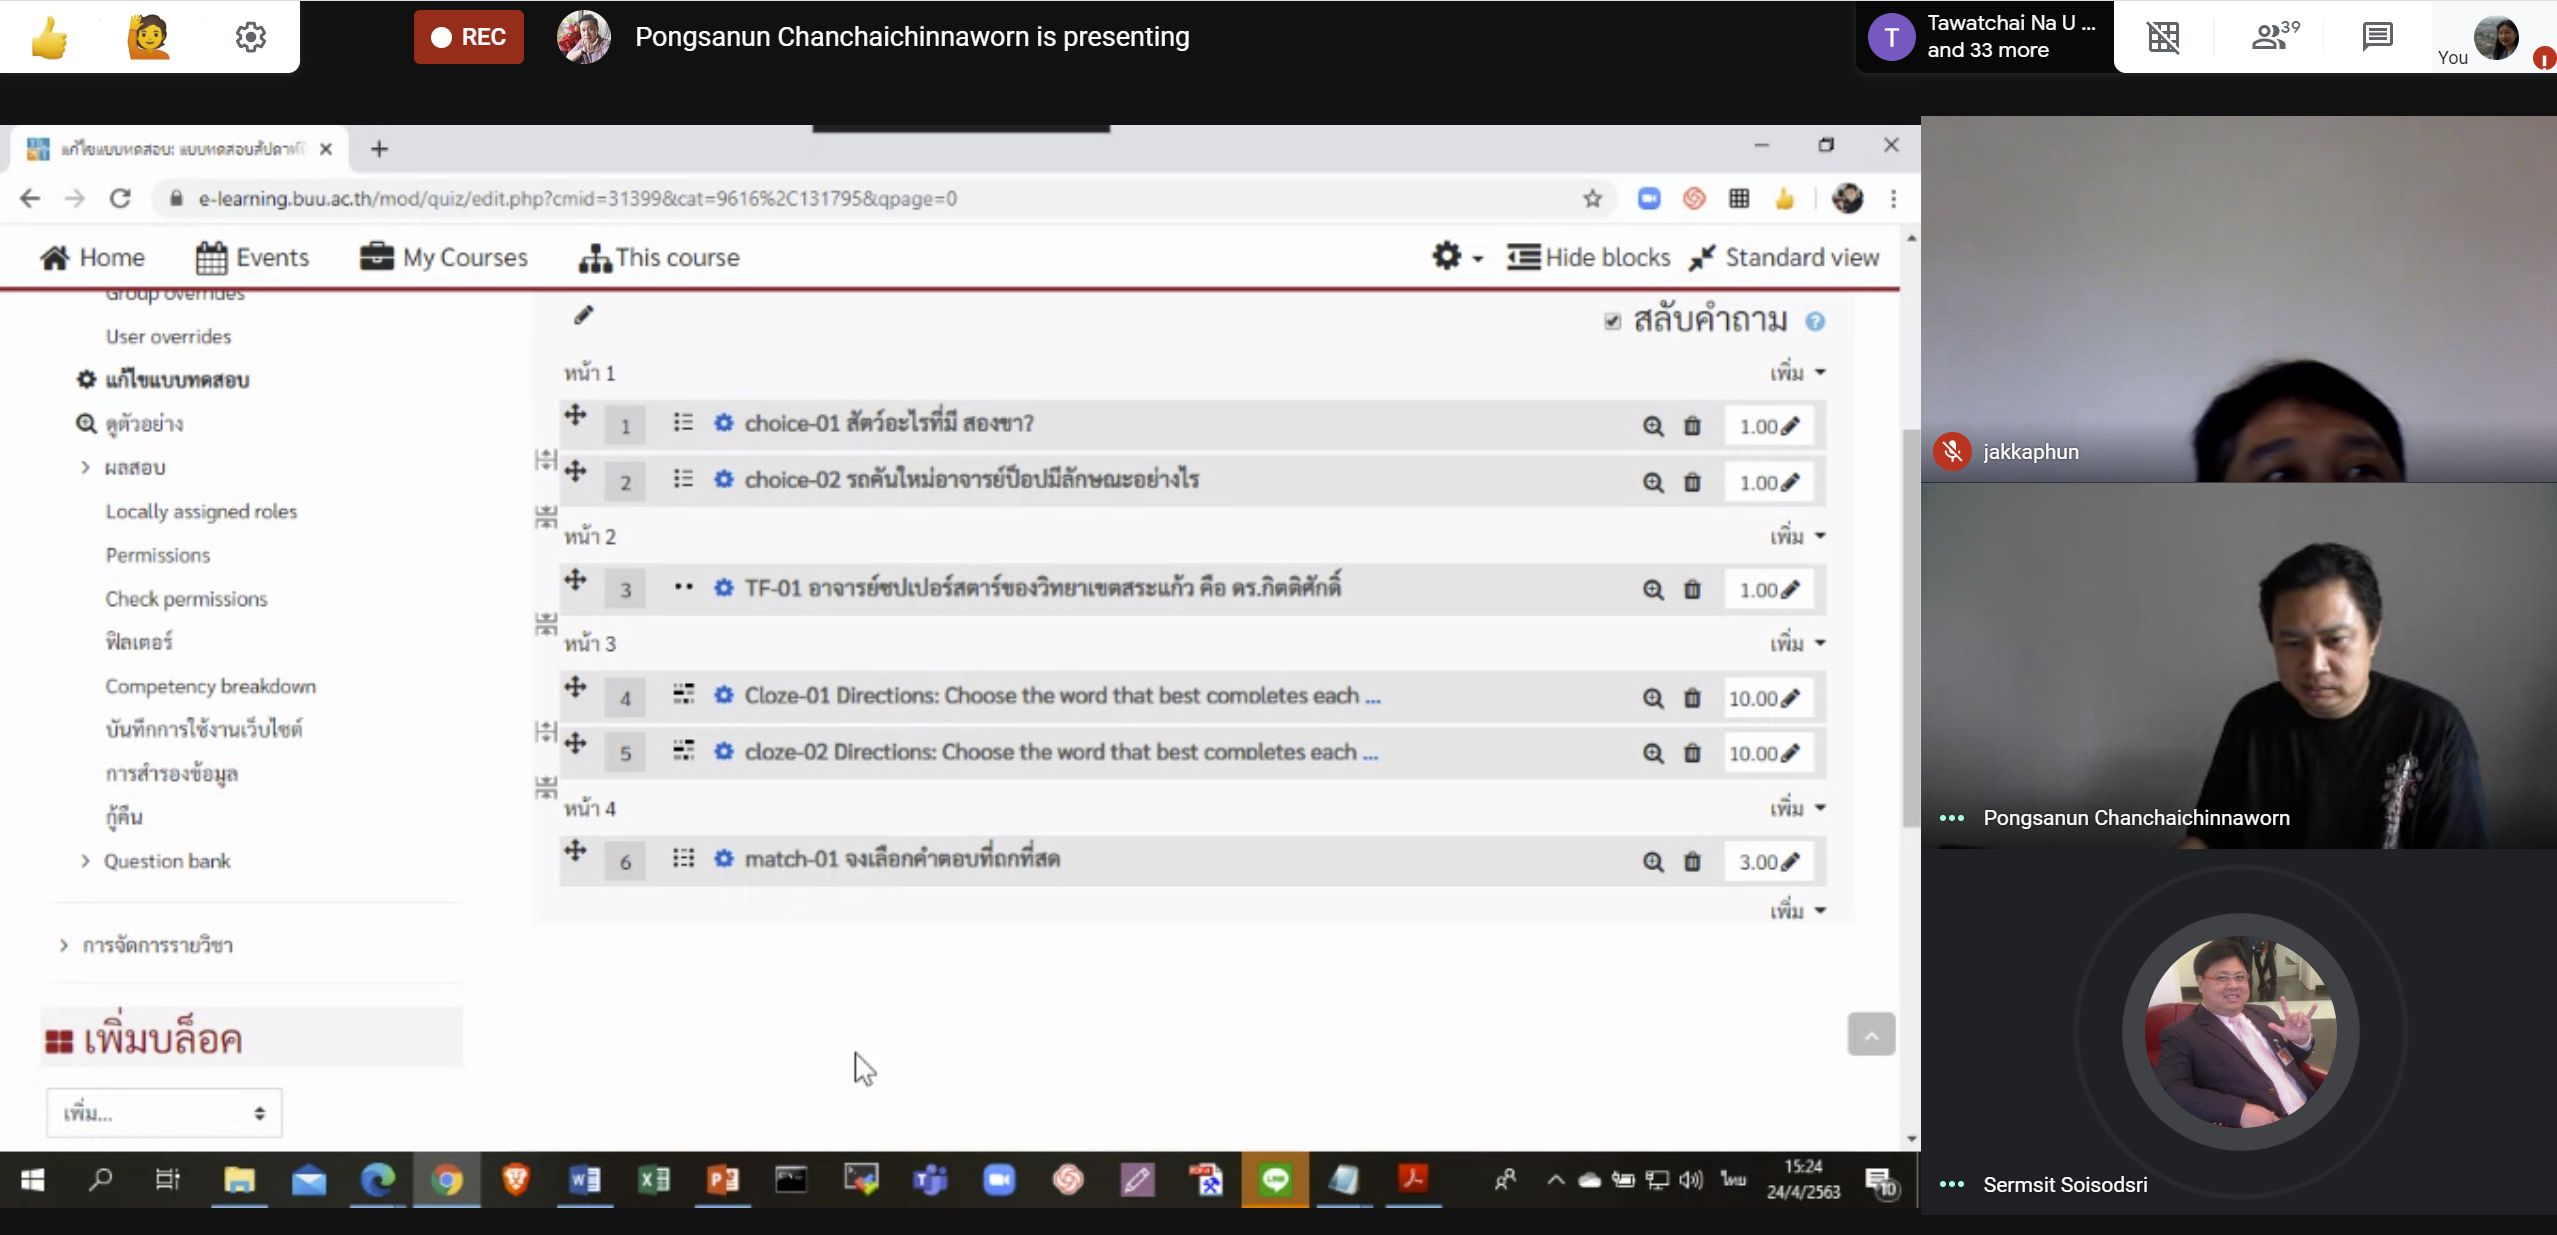Click the Hide blocks button
This screenshot has height=1235, width=2557.
[1589, 258]
